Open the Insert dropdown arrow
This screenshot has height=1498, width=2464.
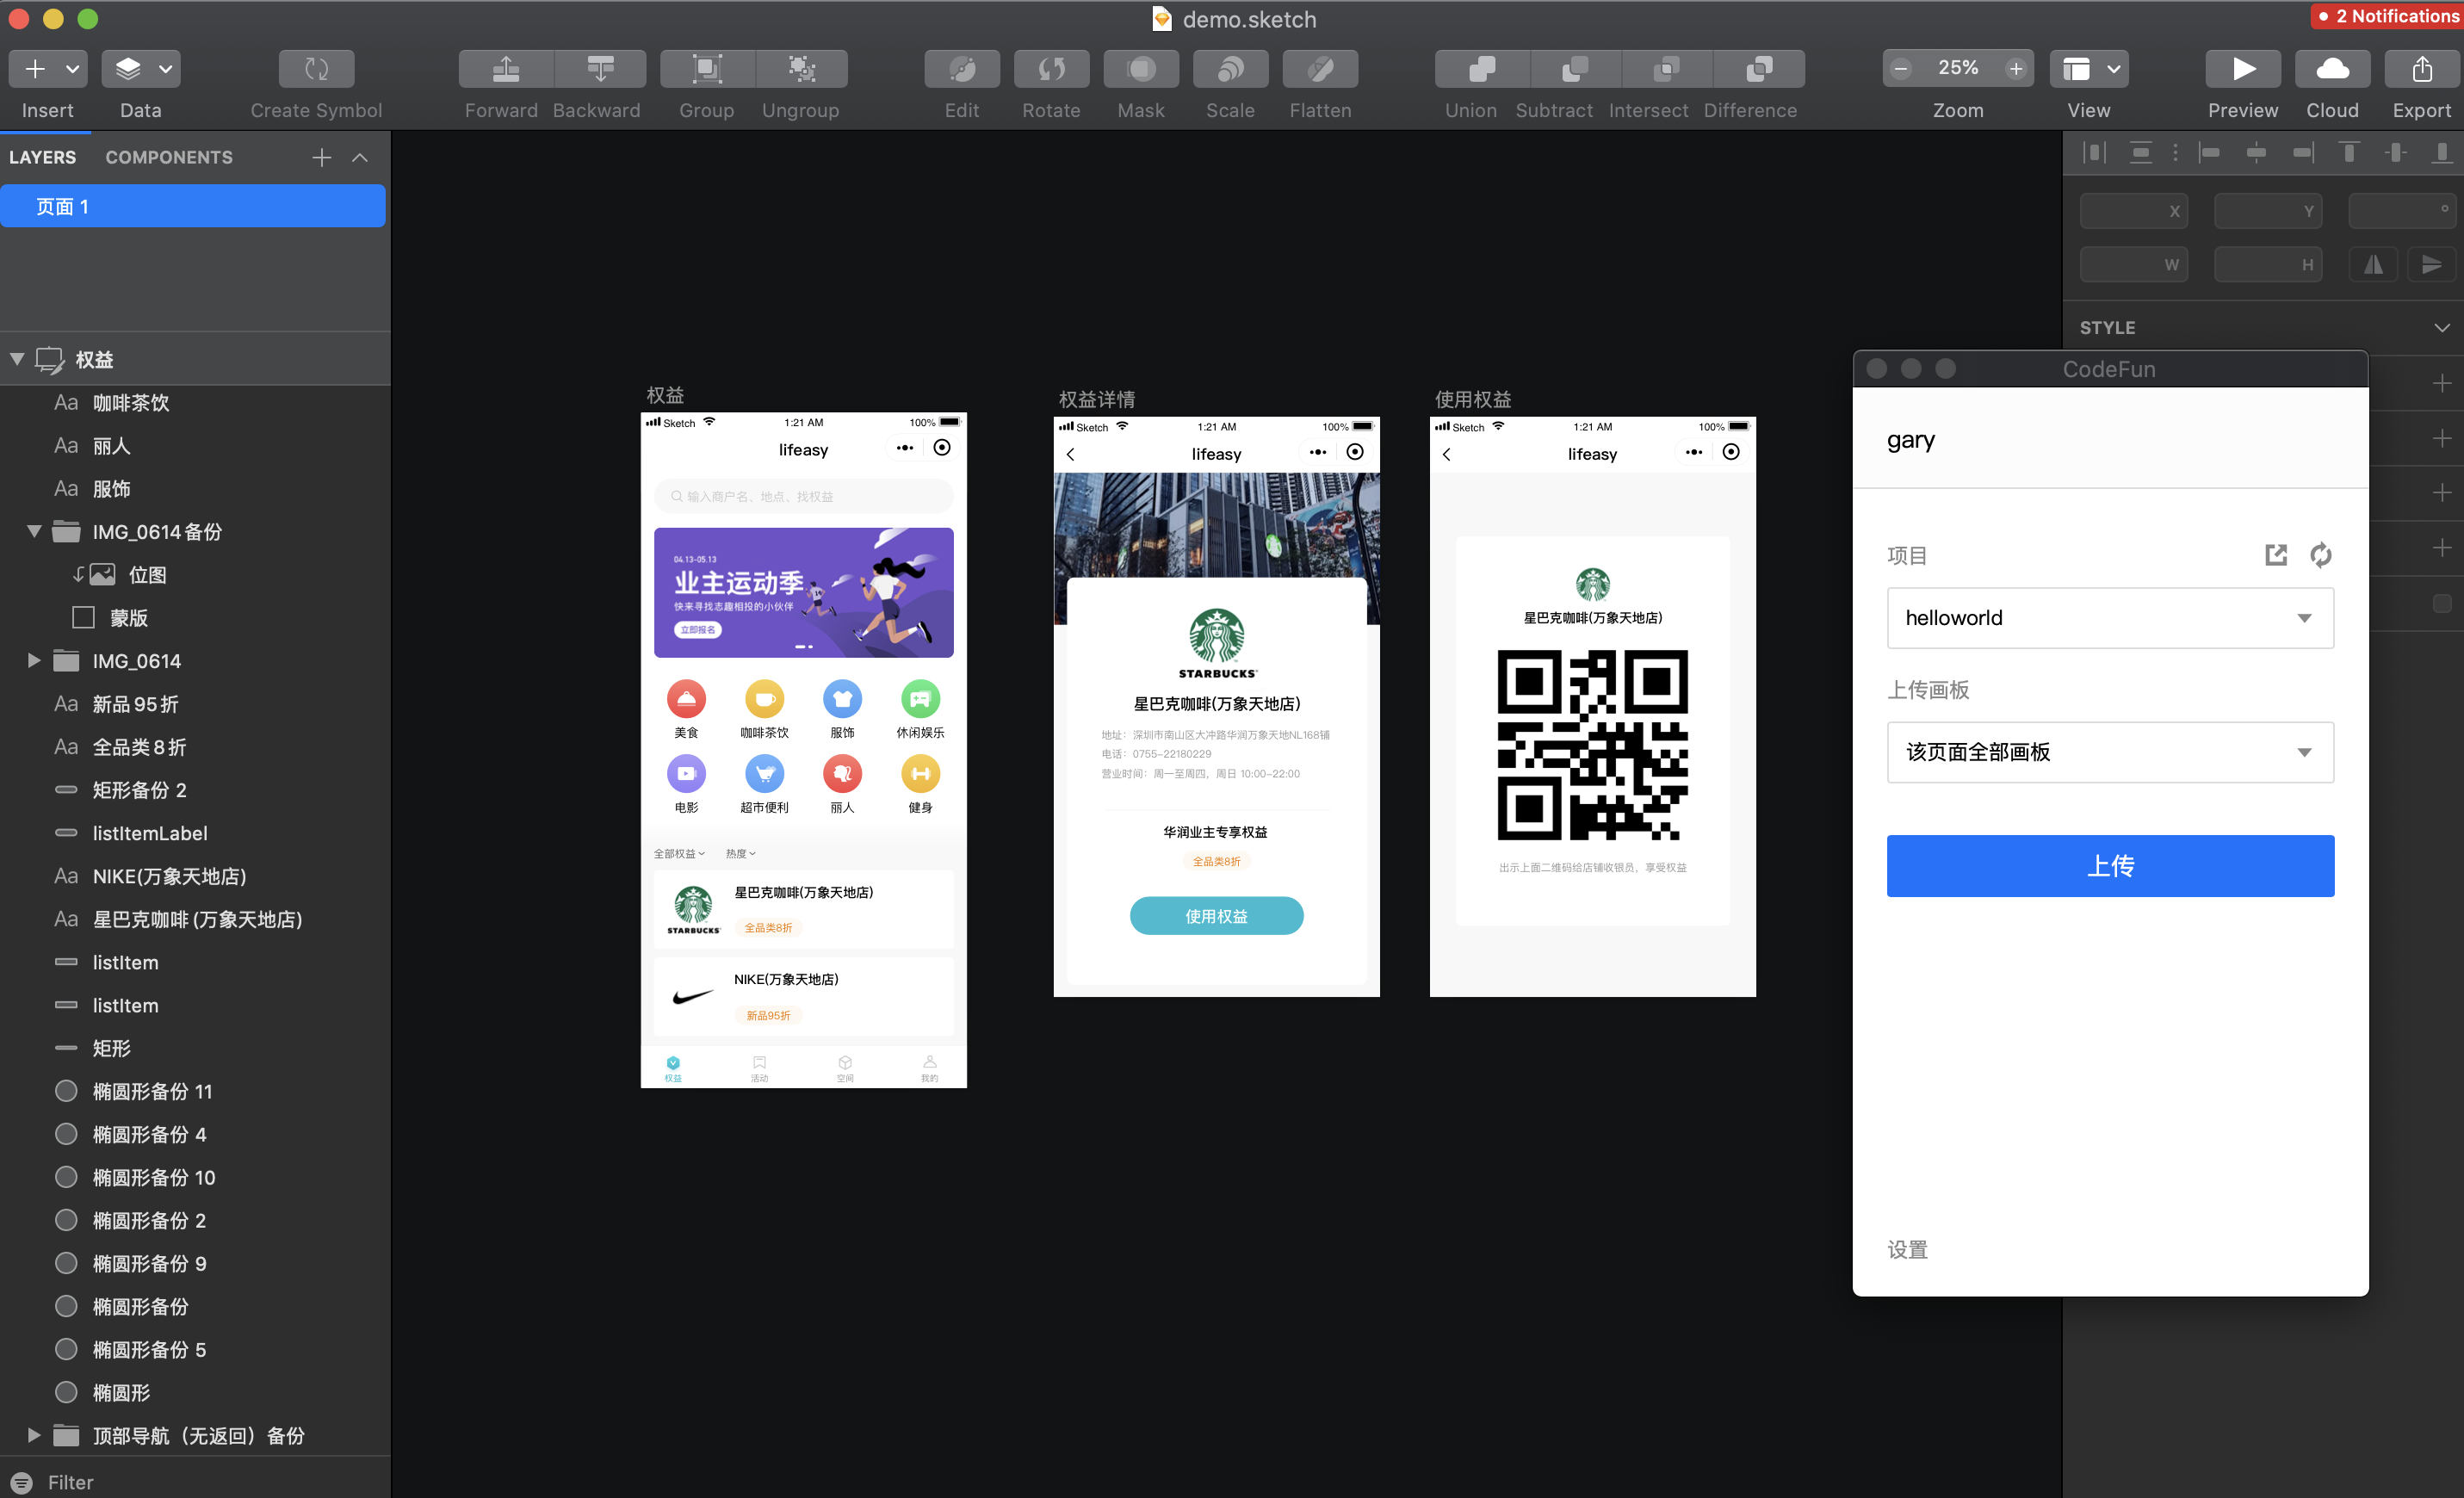(x=72, y=69)
